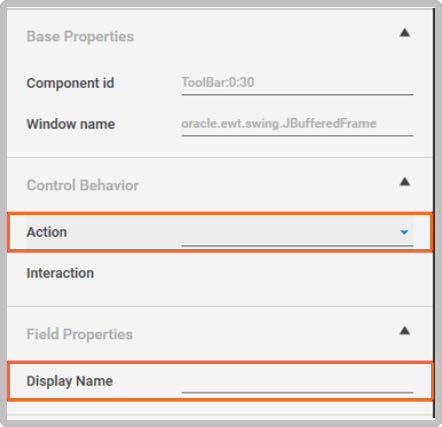Focus the Display Name input field
The width and height of the screenshot is (442, 427).
pyautogui.click(x=297, y=380)
